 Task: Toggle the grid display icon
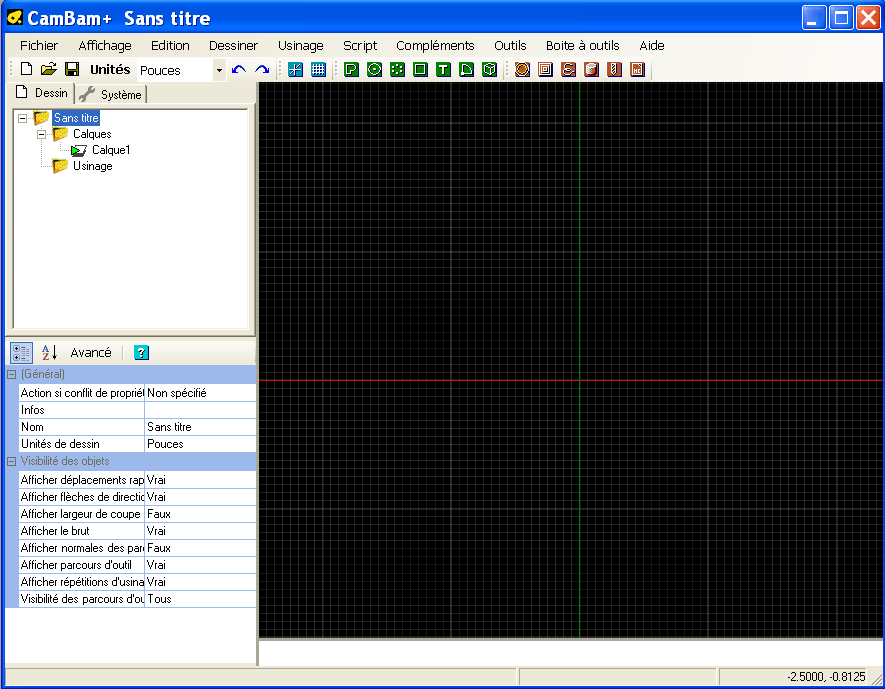pyautogui.click(x=318, y=69)
